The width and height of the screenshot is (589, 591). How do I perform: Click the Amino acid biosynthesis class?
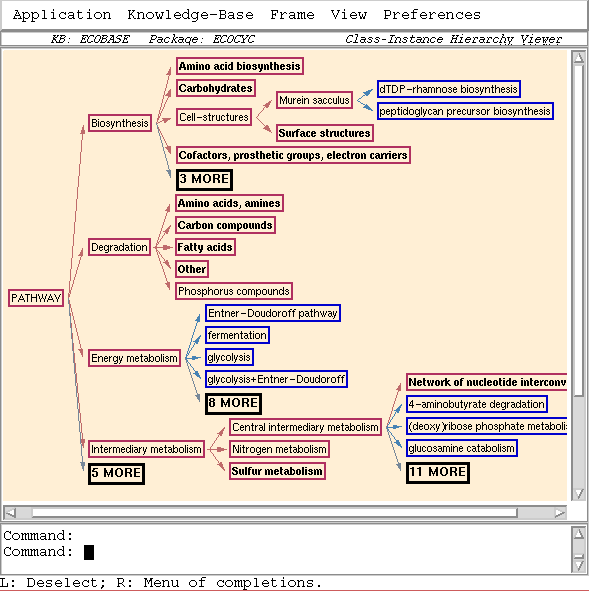[240, 66]
